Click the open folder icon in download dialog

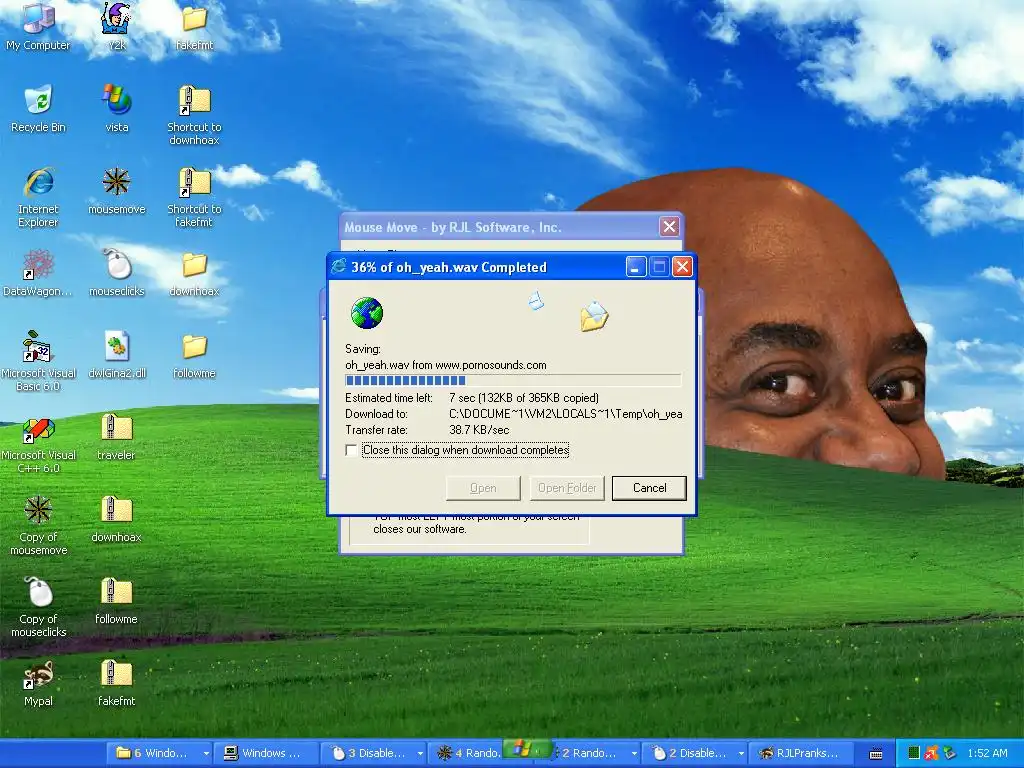[594, 316]
